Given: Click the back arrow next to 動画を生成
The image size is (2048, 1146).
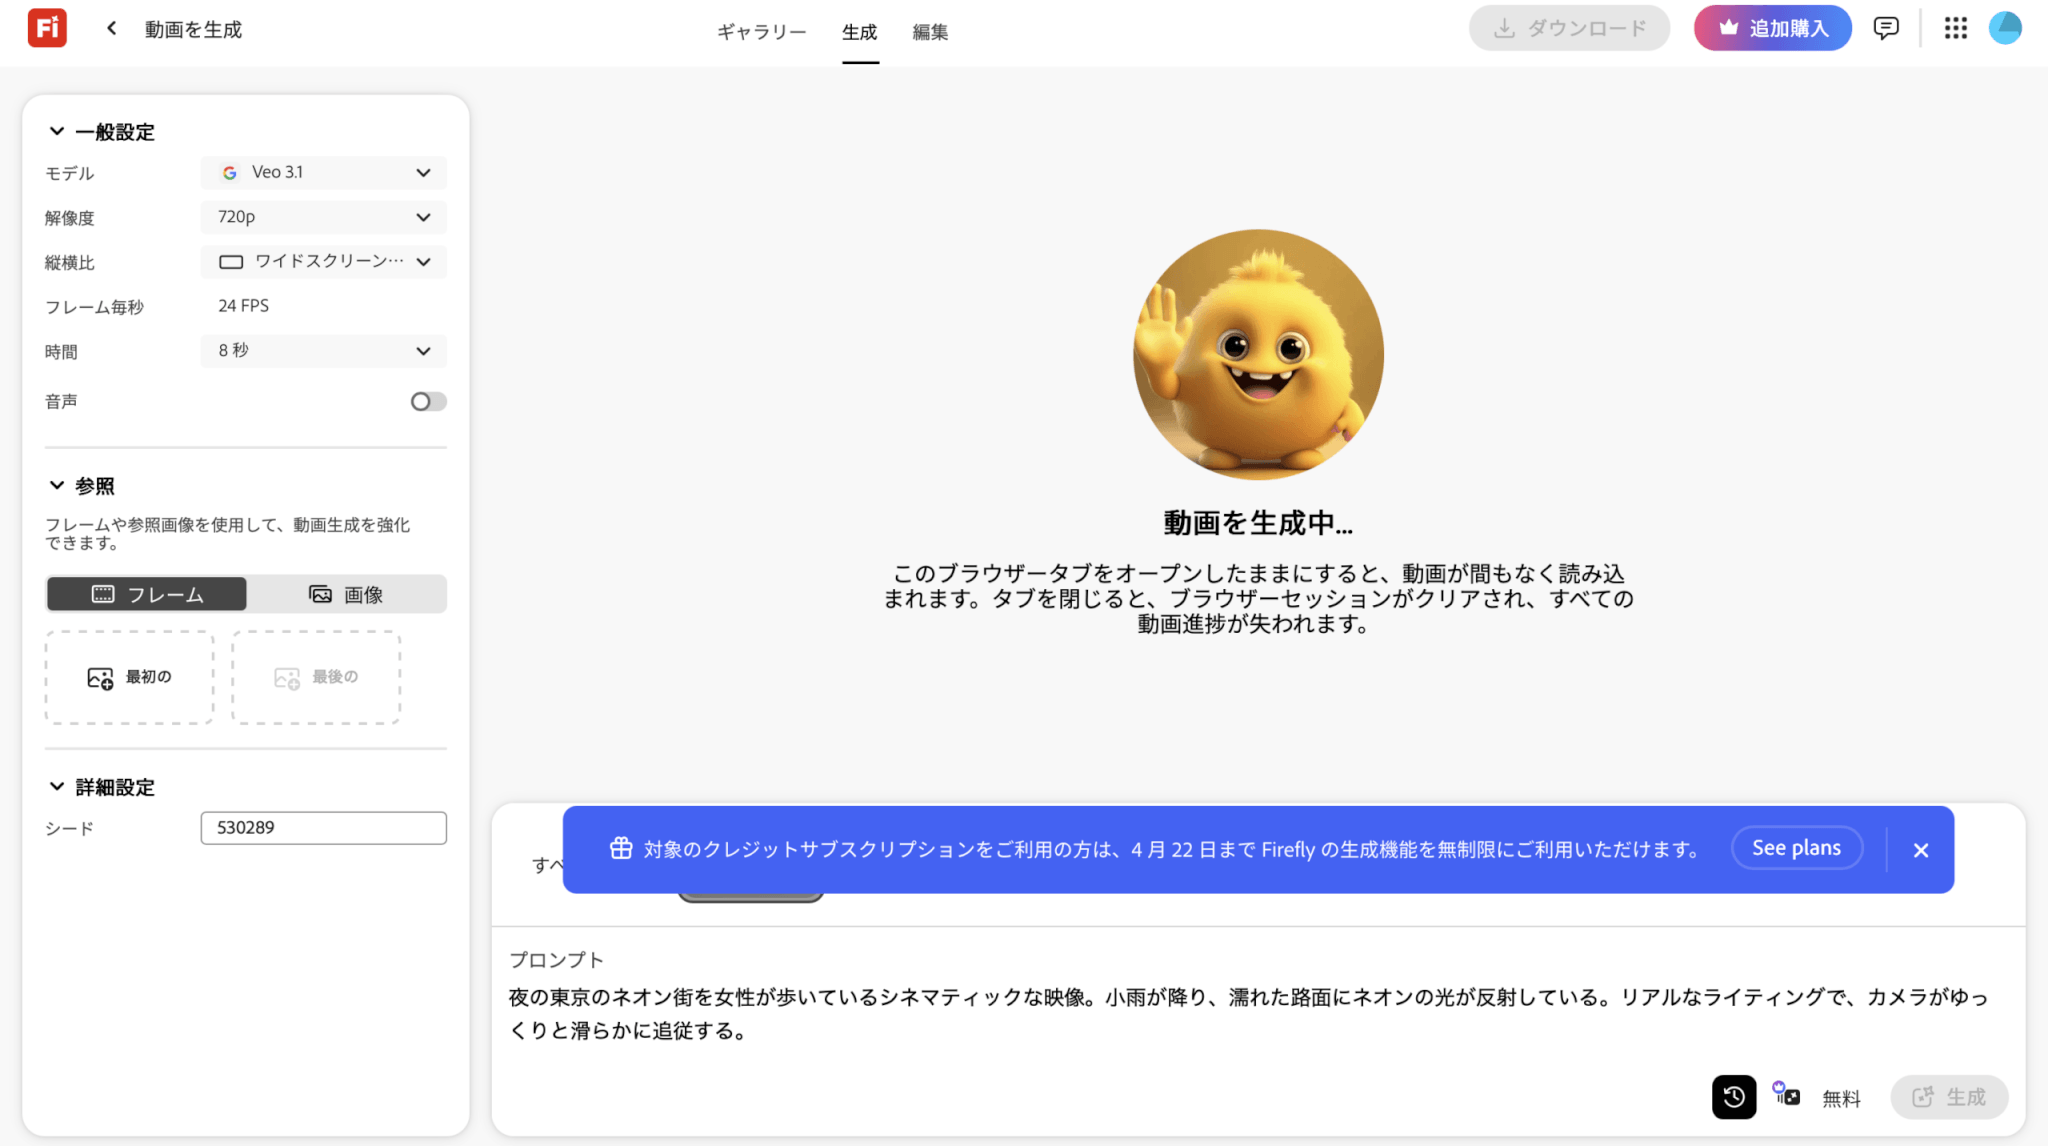Looking at the screenshot, I should (112, 28).
